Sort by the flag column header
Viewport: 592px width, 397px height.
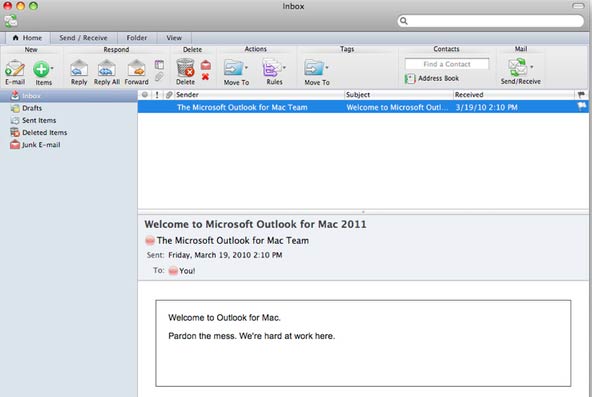[x=581, y=95]
